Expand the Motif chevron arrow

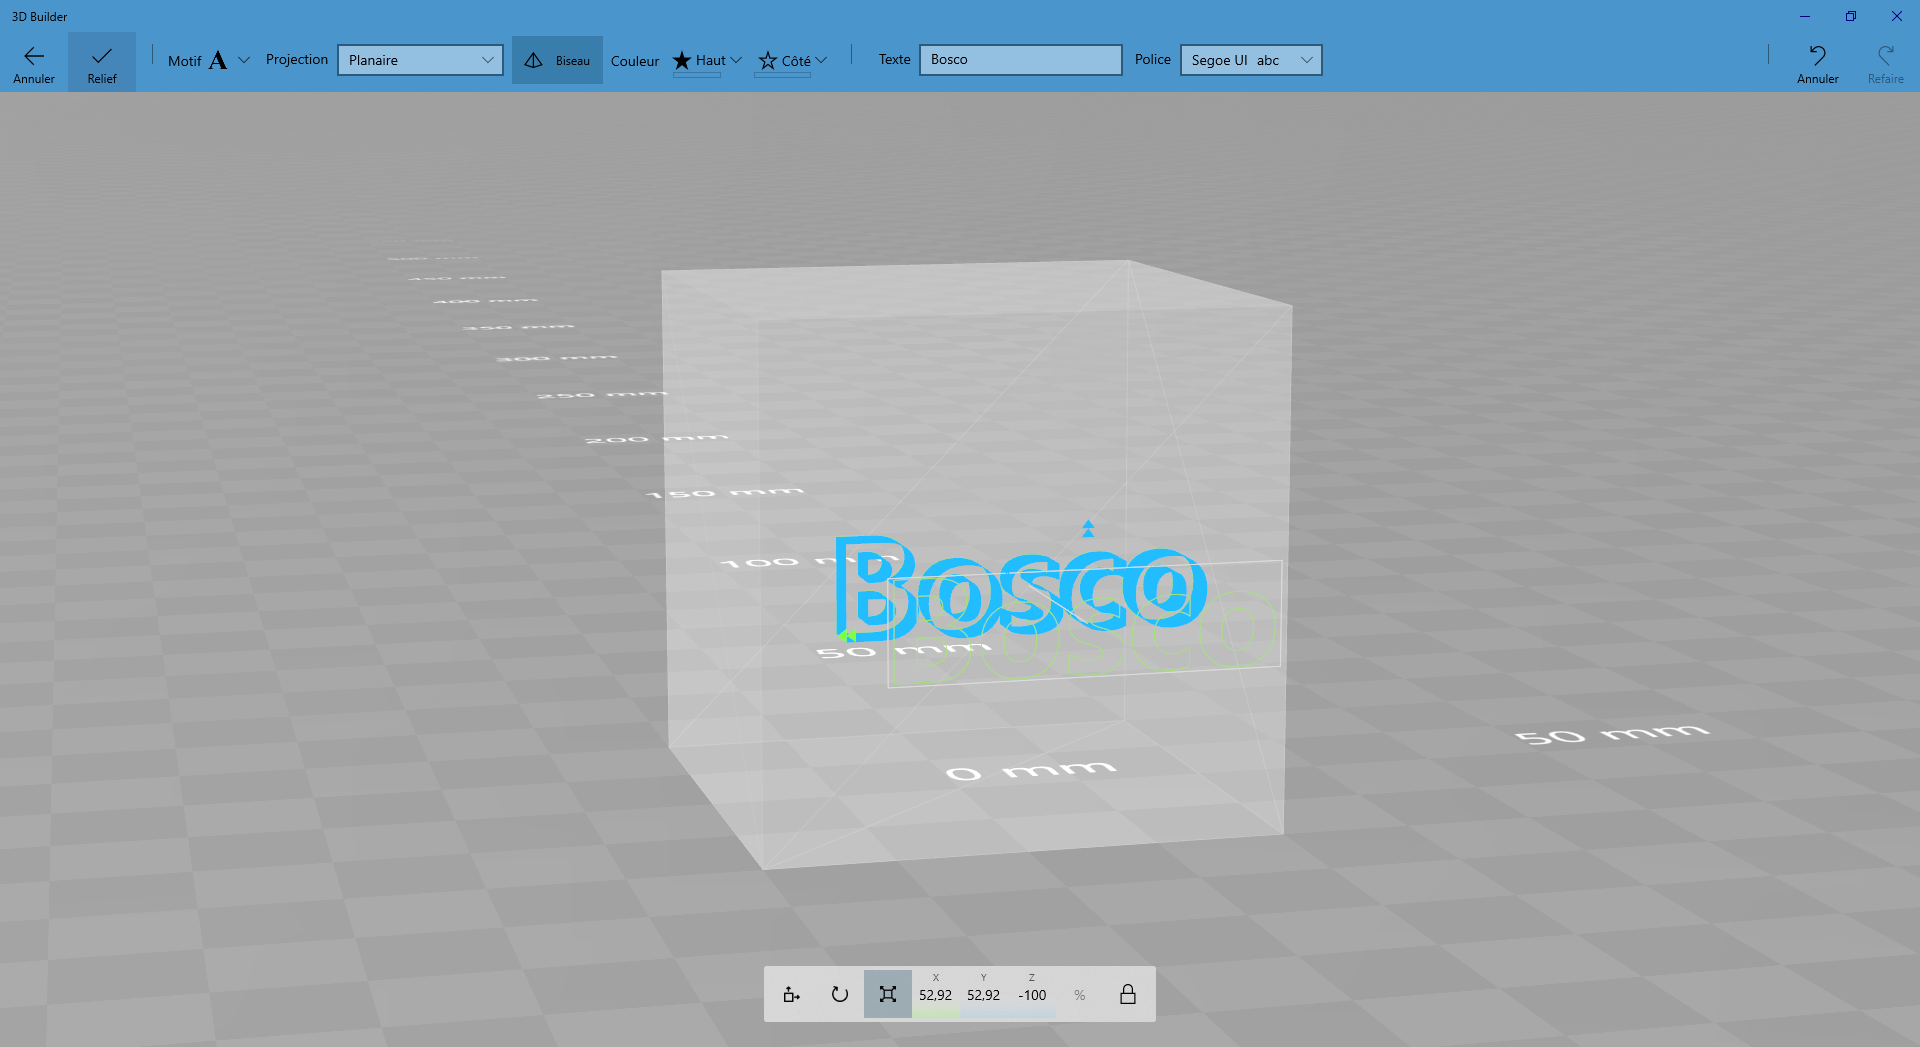pyautogui.click(x=244, y=60)
